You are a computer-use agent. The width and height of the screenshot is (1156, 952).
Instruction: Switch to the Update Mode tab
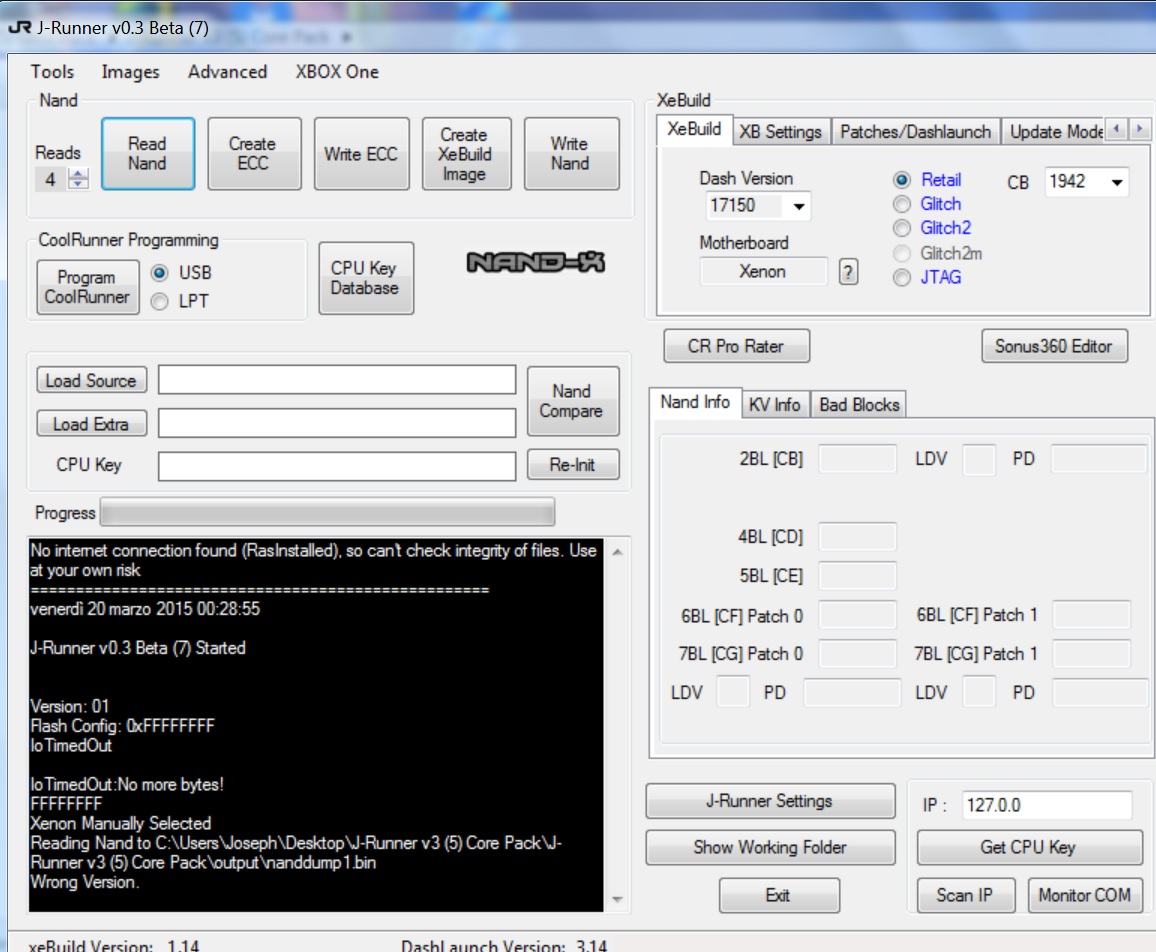1054,132
